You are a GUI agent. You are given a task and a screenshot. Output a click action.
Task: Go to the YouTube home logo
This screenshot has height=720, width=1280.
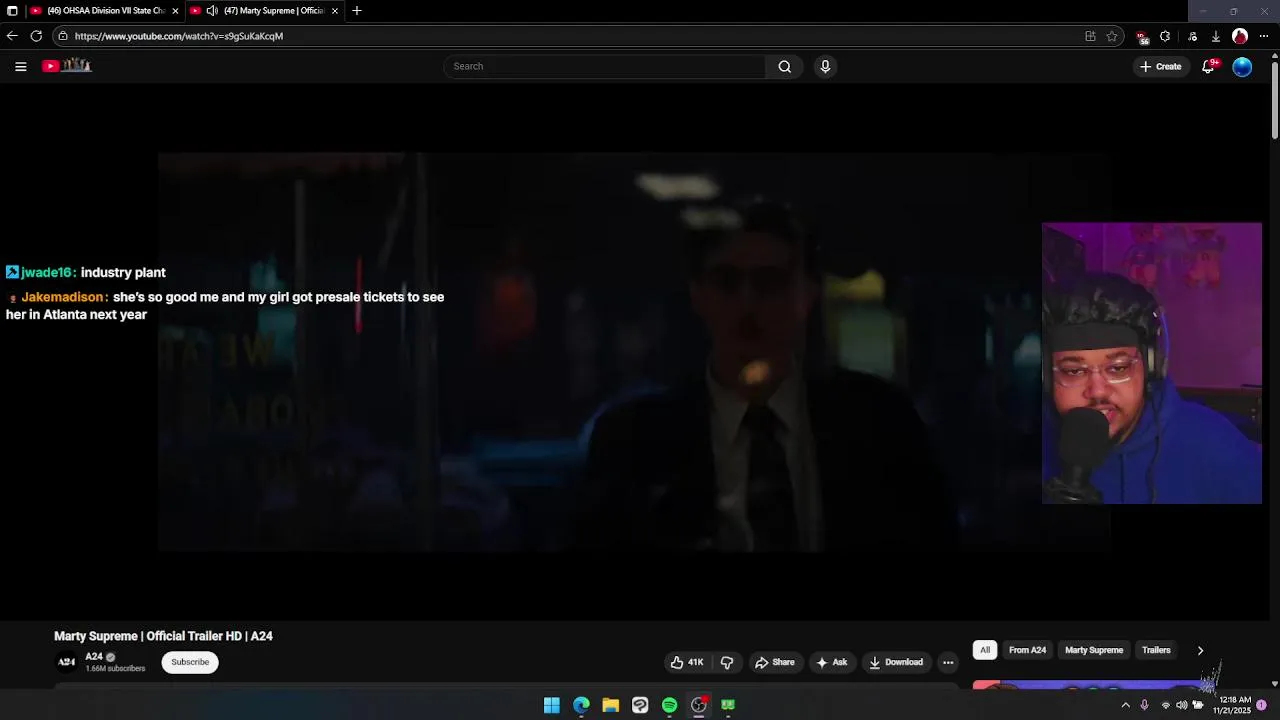[x=67, y=66]
